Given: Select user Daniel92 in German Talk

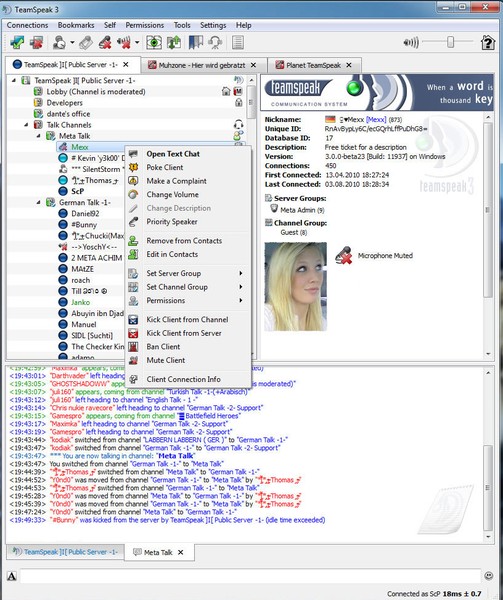Looking at the screenshot, I should (x=85, y=214).
